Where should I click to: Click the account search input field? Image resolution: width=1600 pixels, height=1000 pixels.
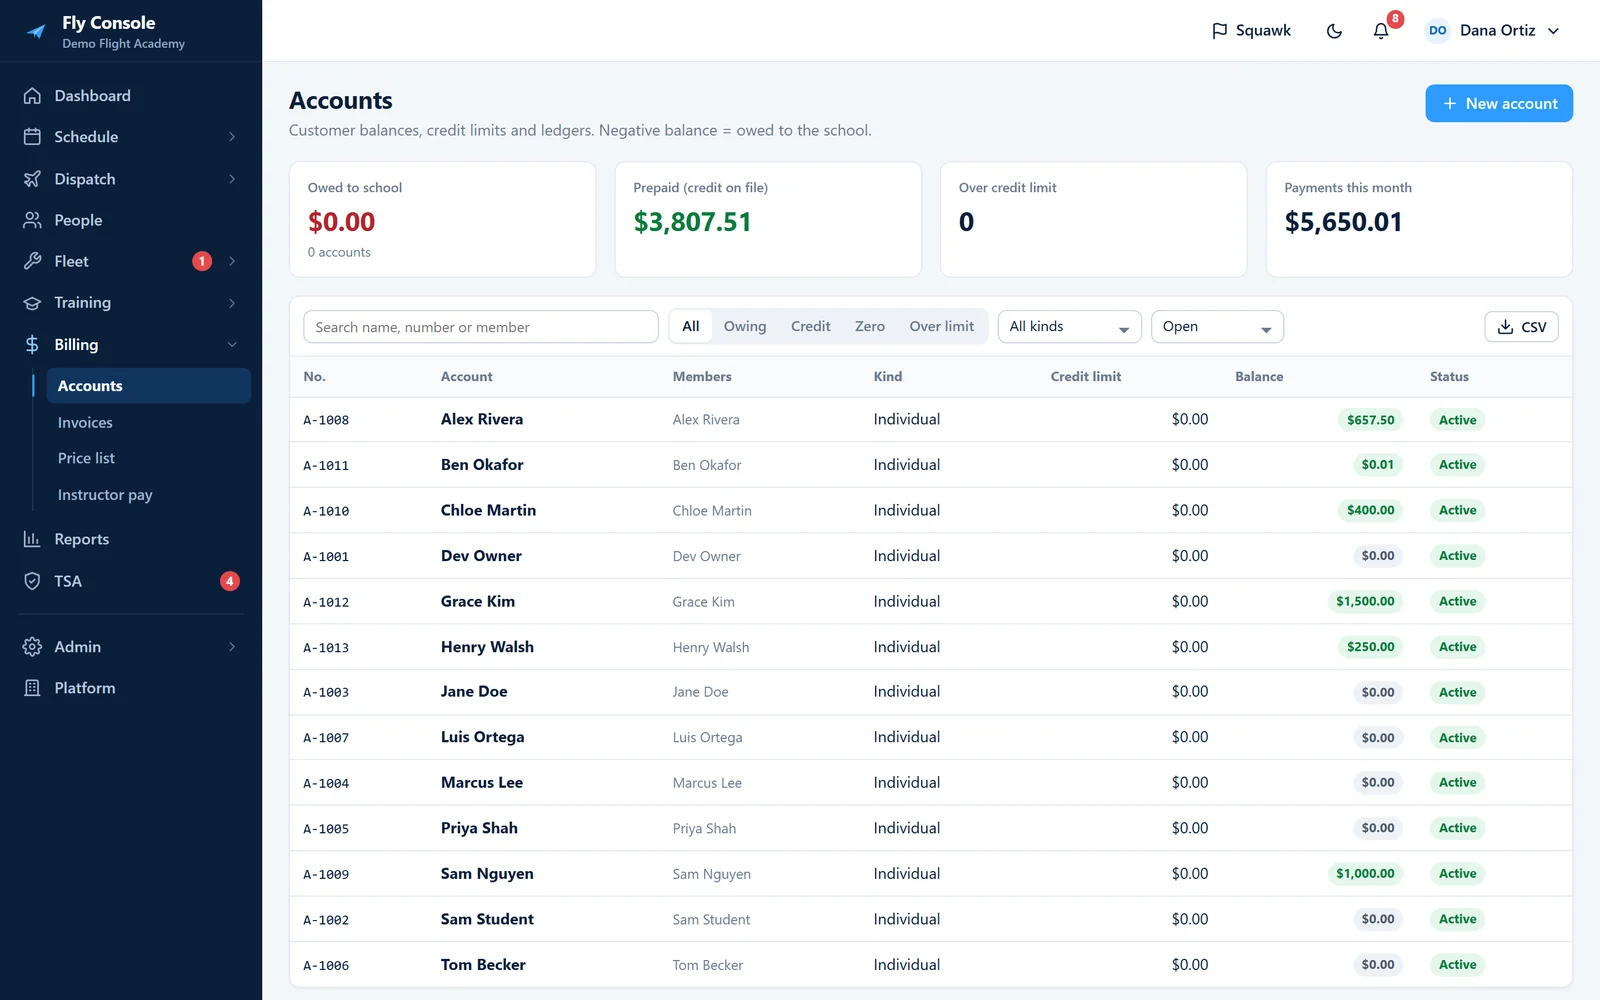click(481, 327)
